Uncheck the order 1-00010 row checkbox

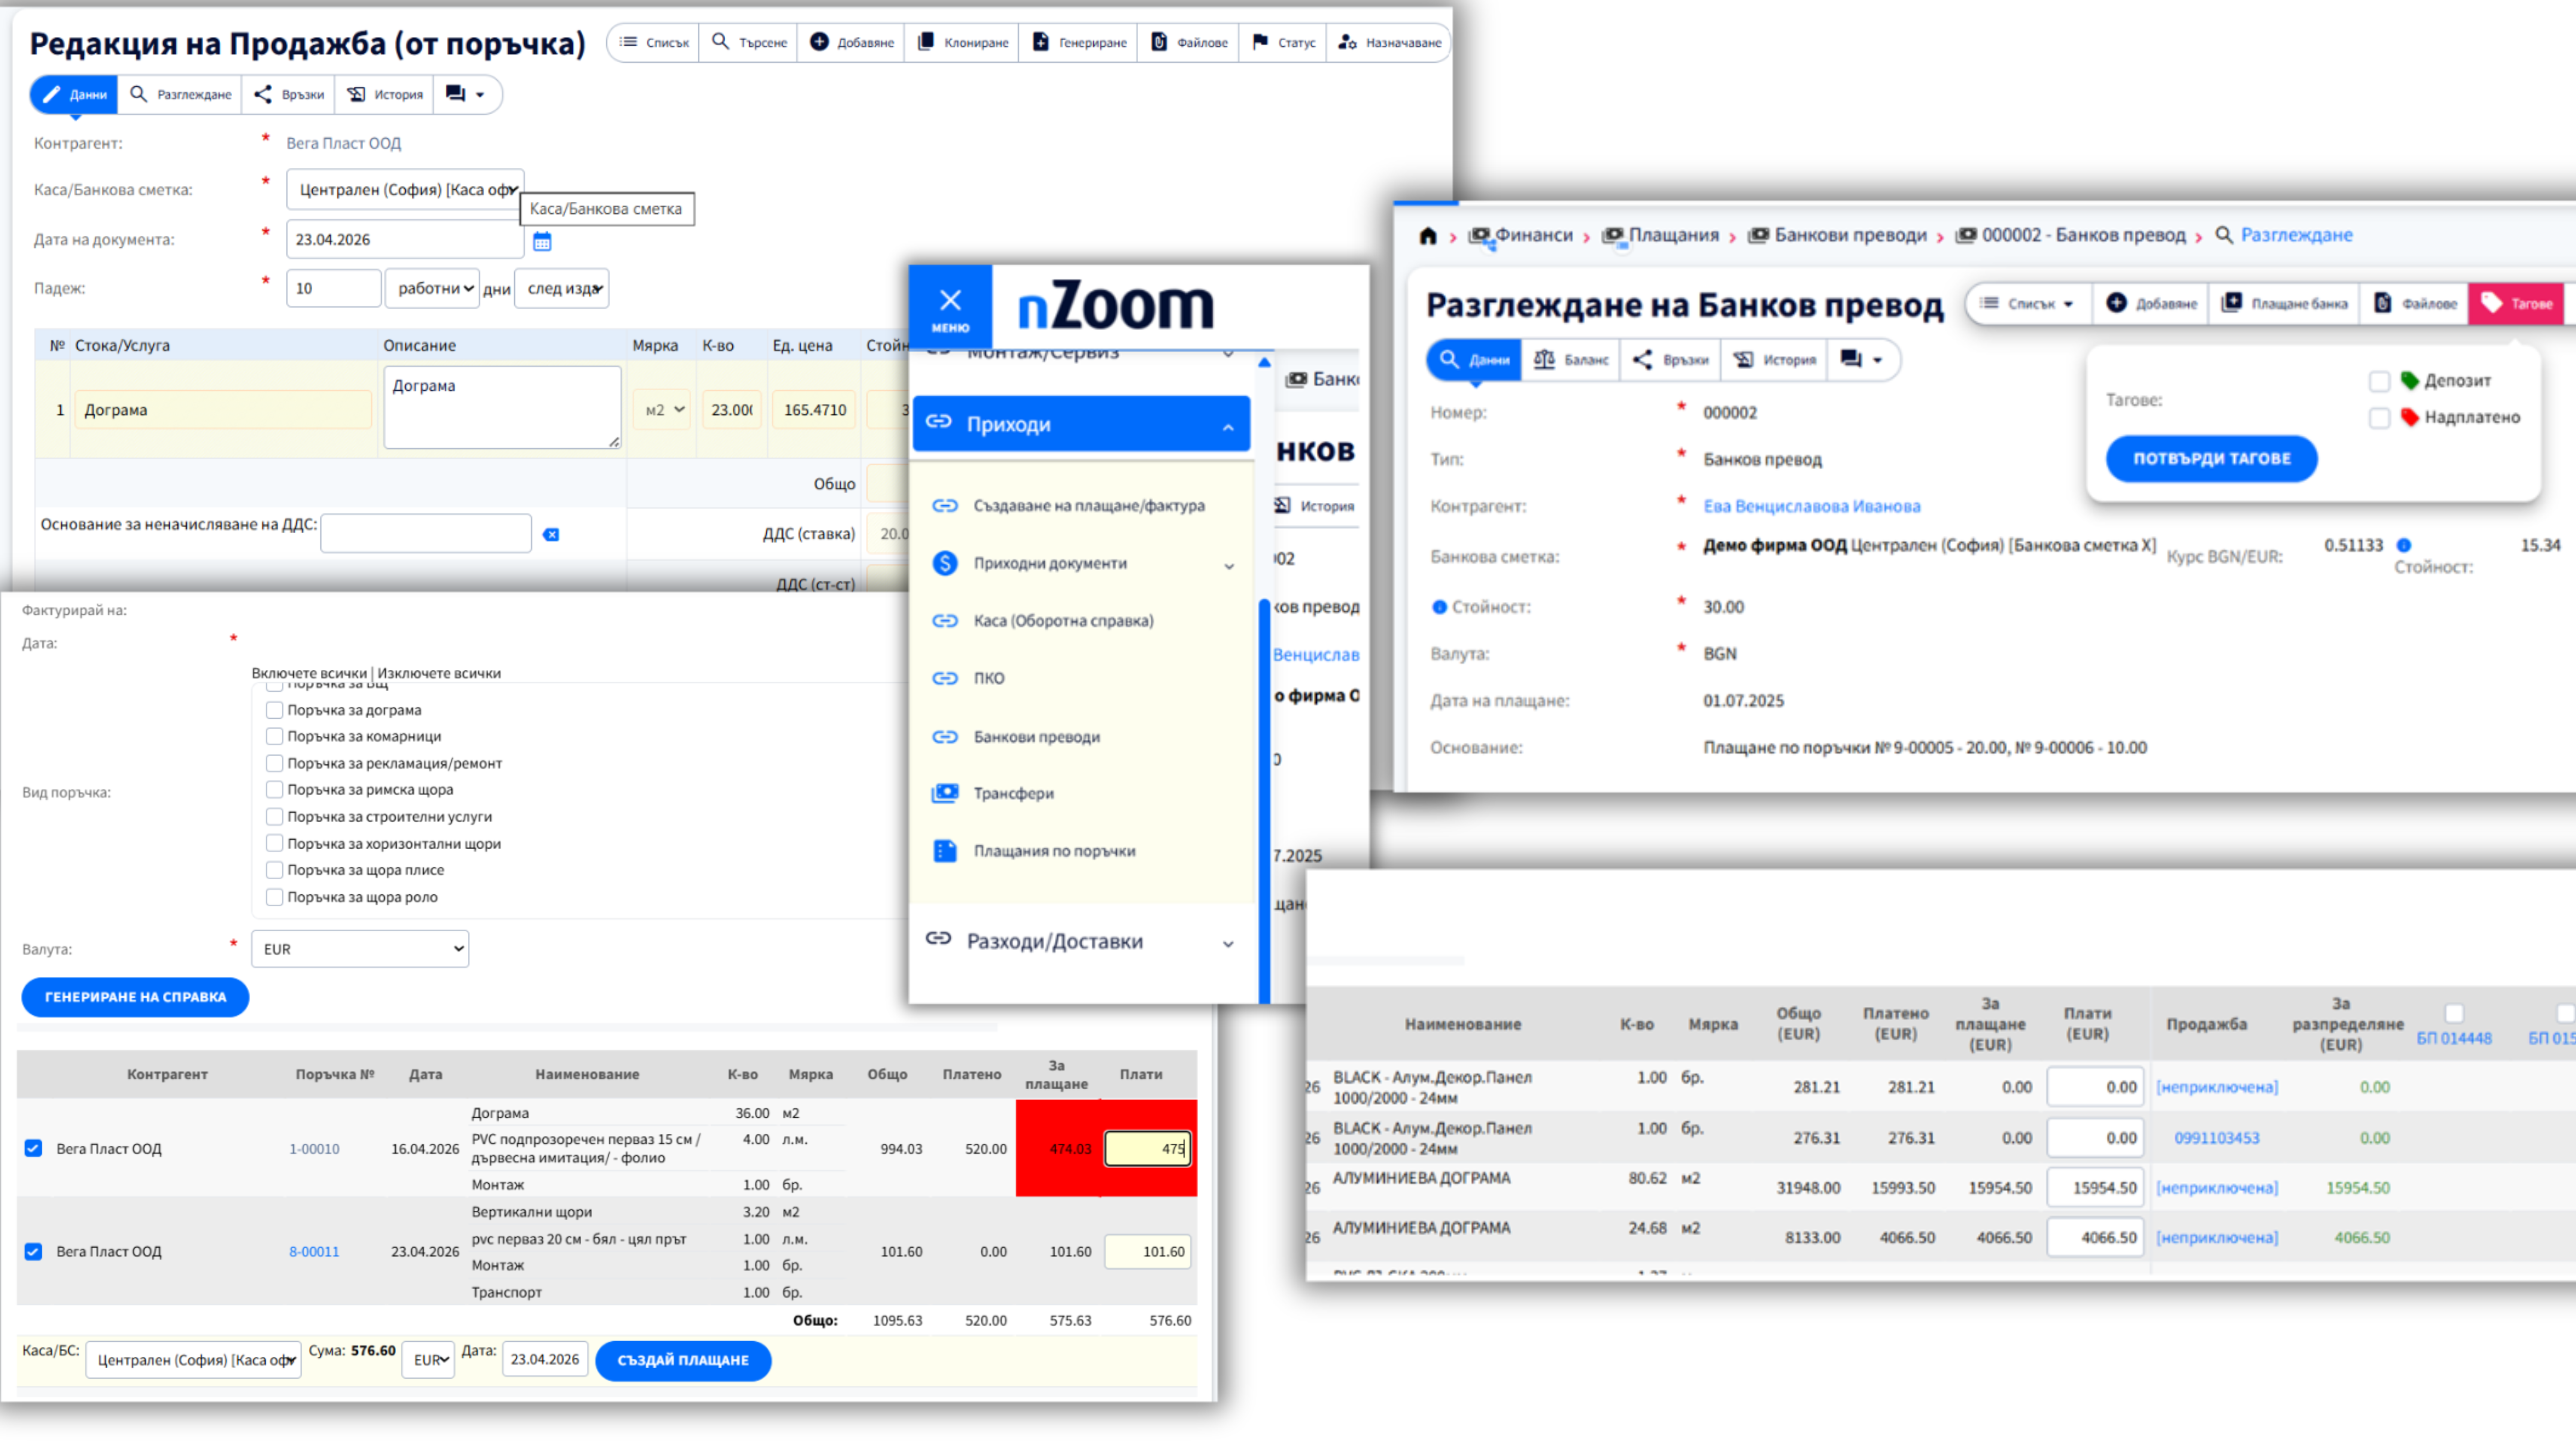click(x=33, y=1149)
